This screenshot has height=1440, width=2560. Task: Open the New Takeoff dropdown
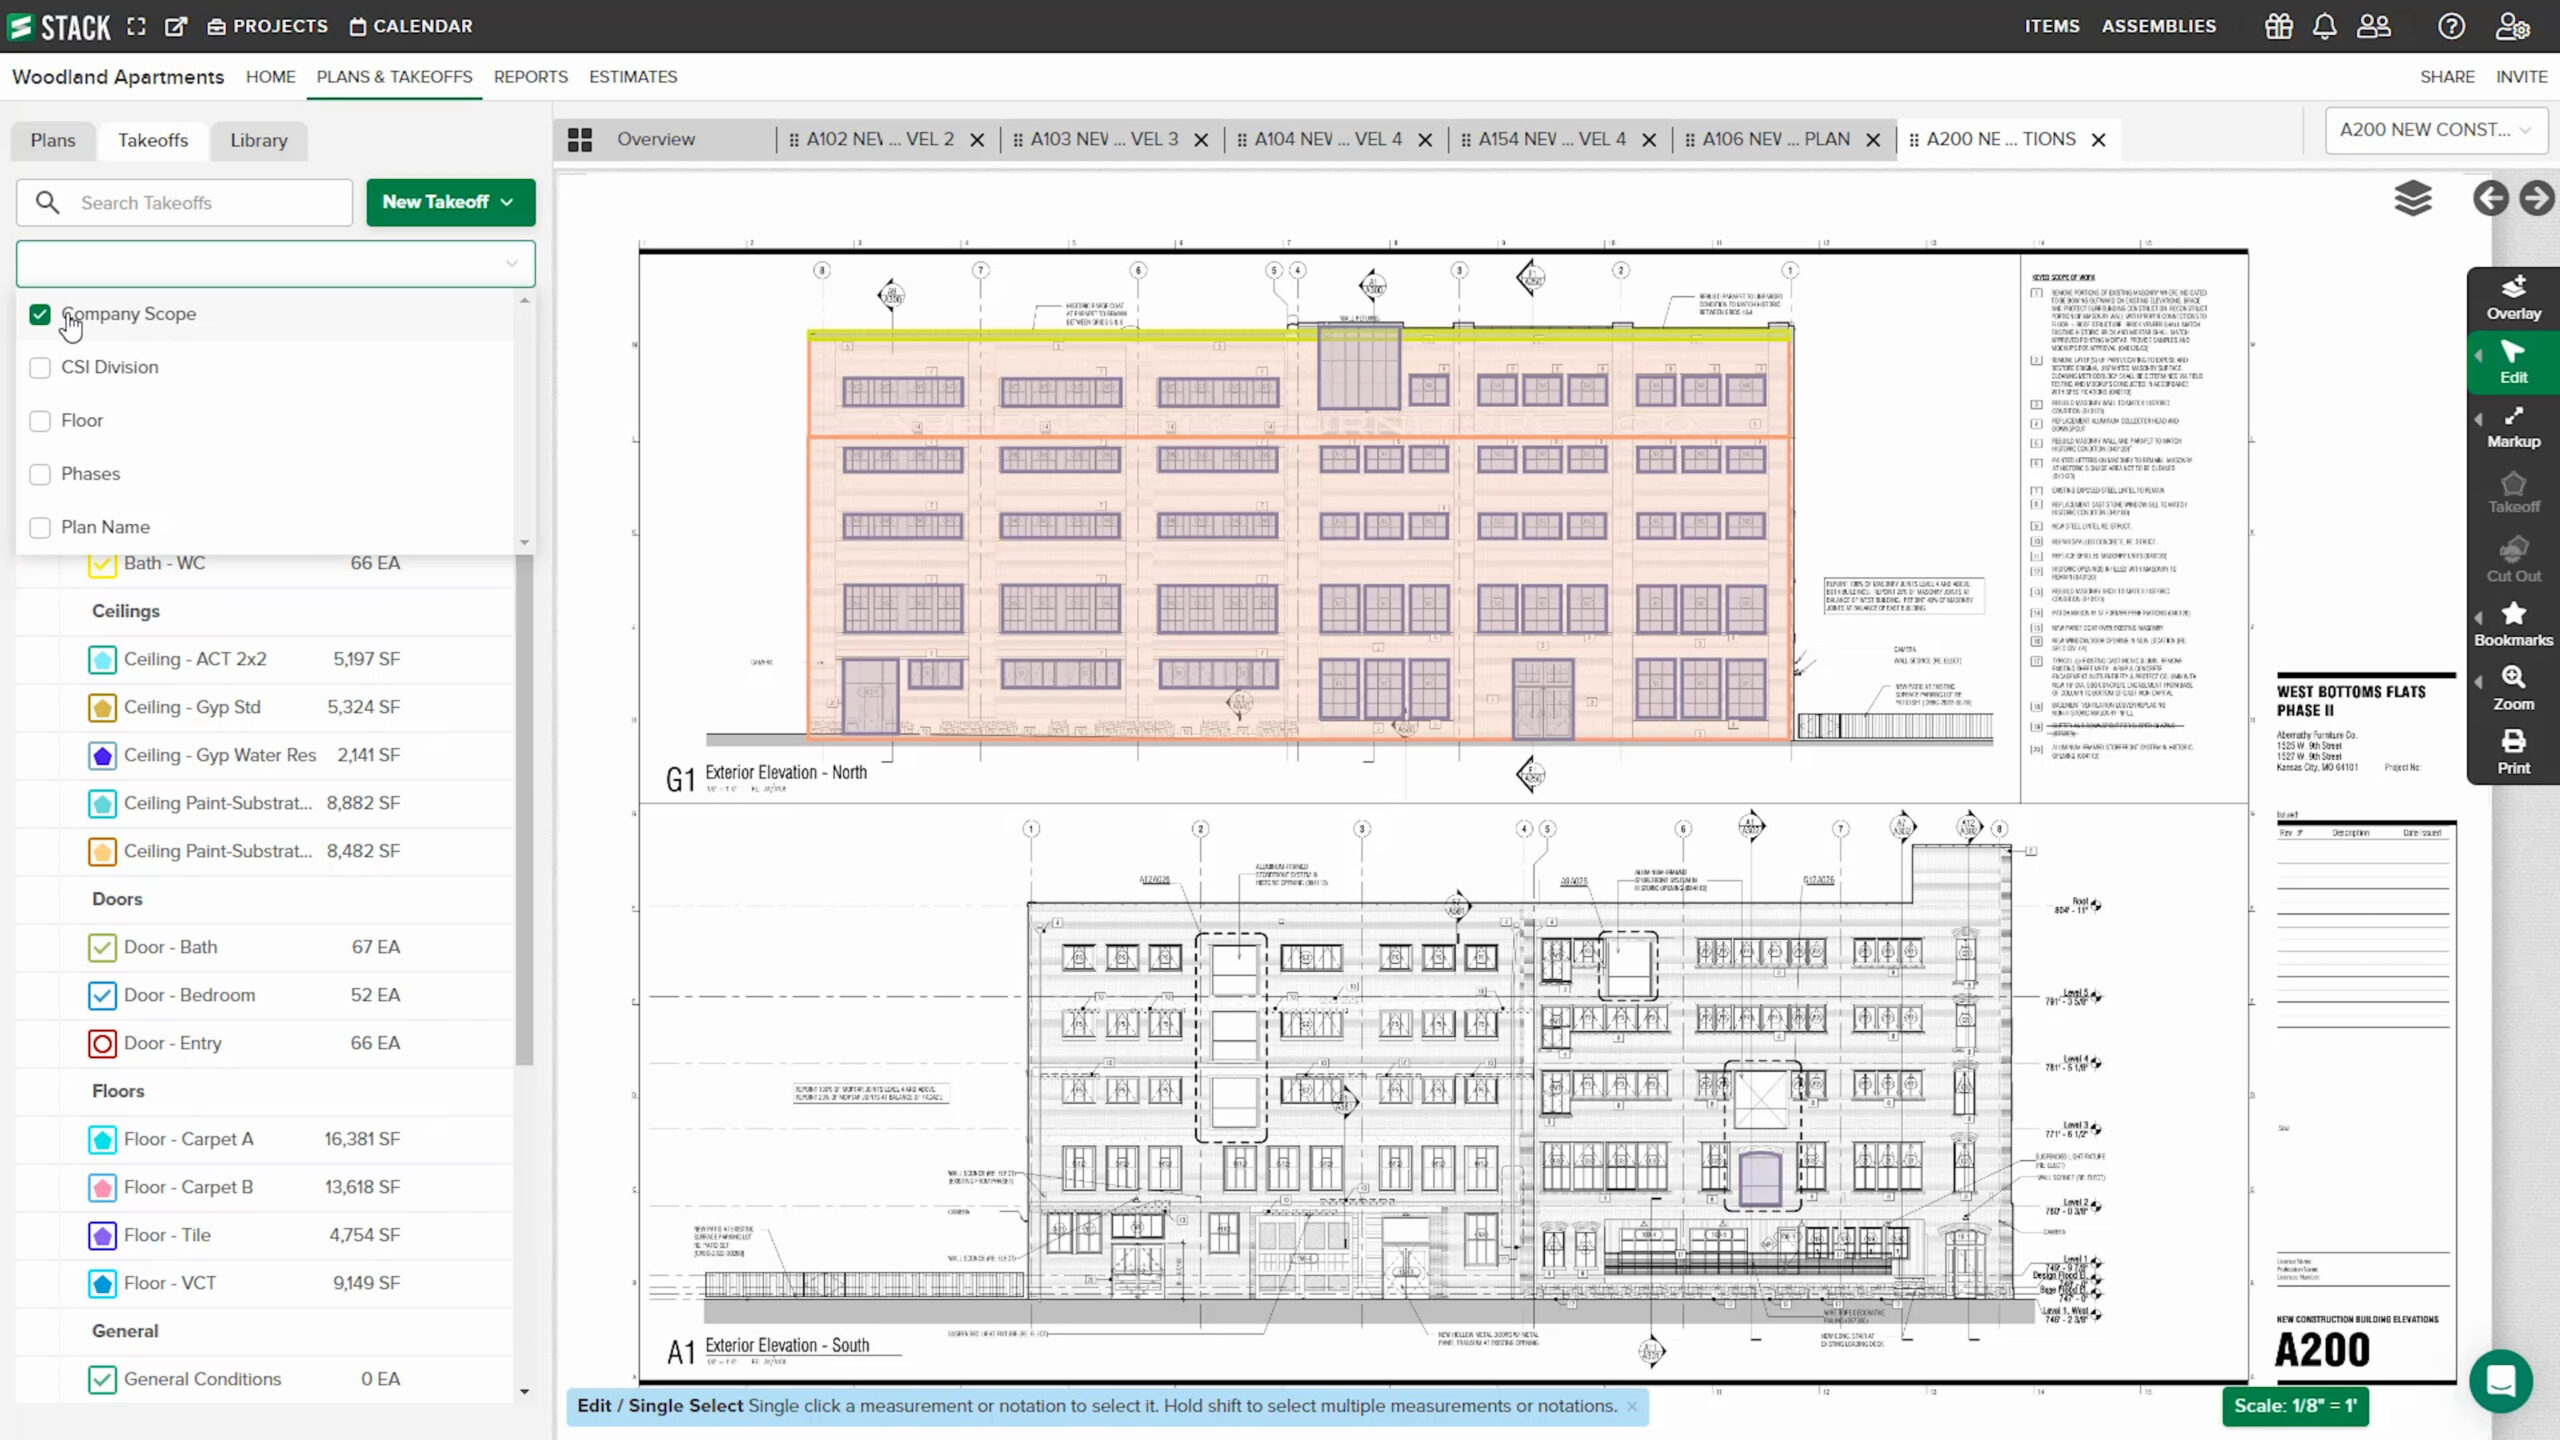coord(450,202)
